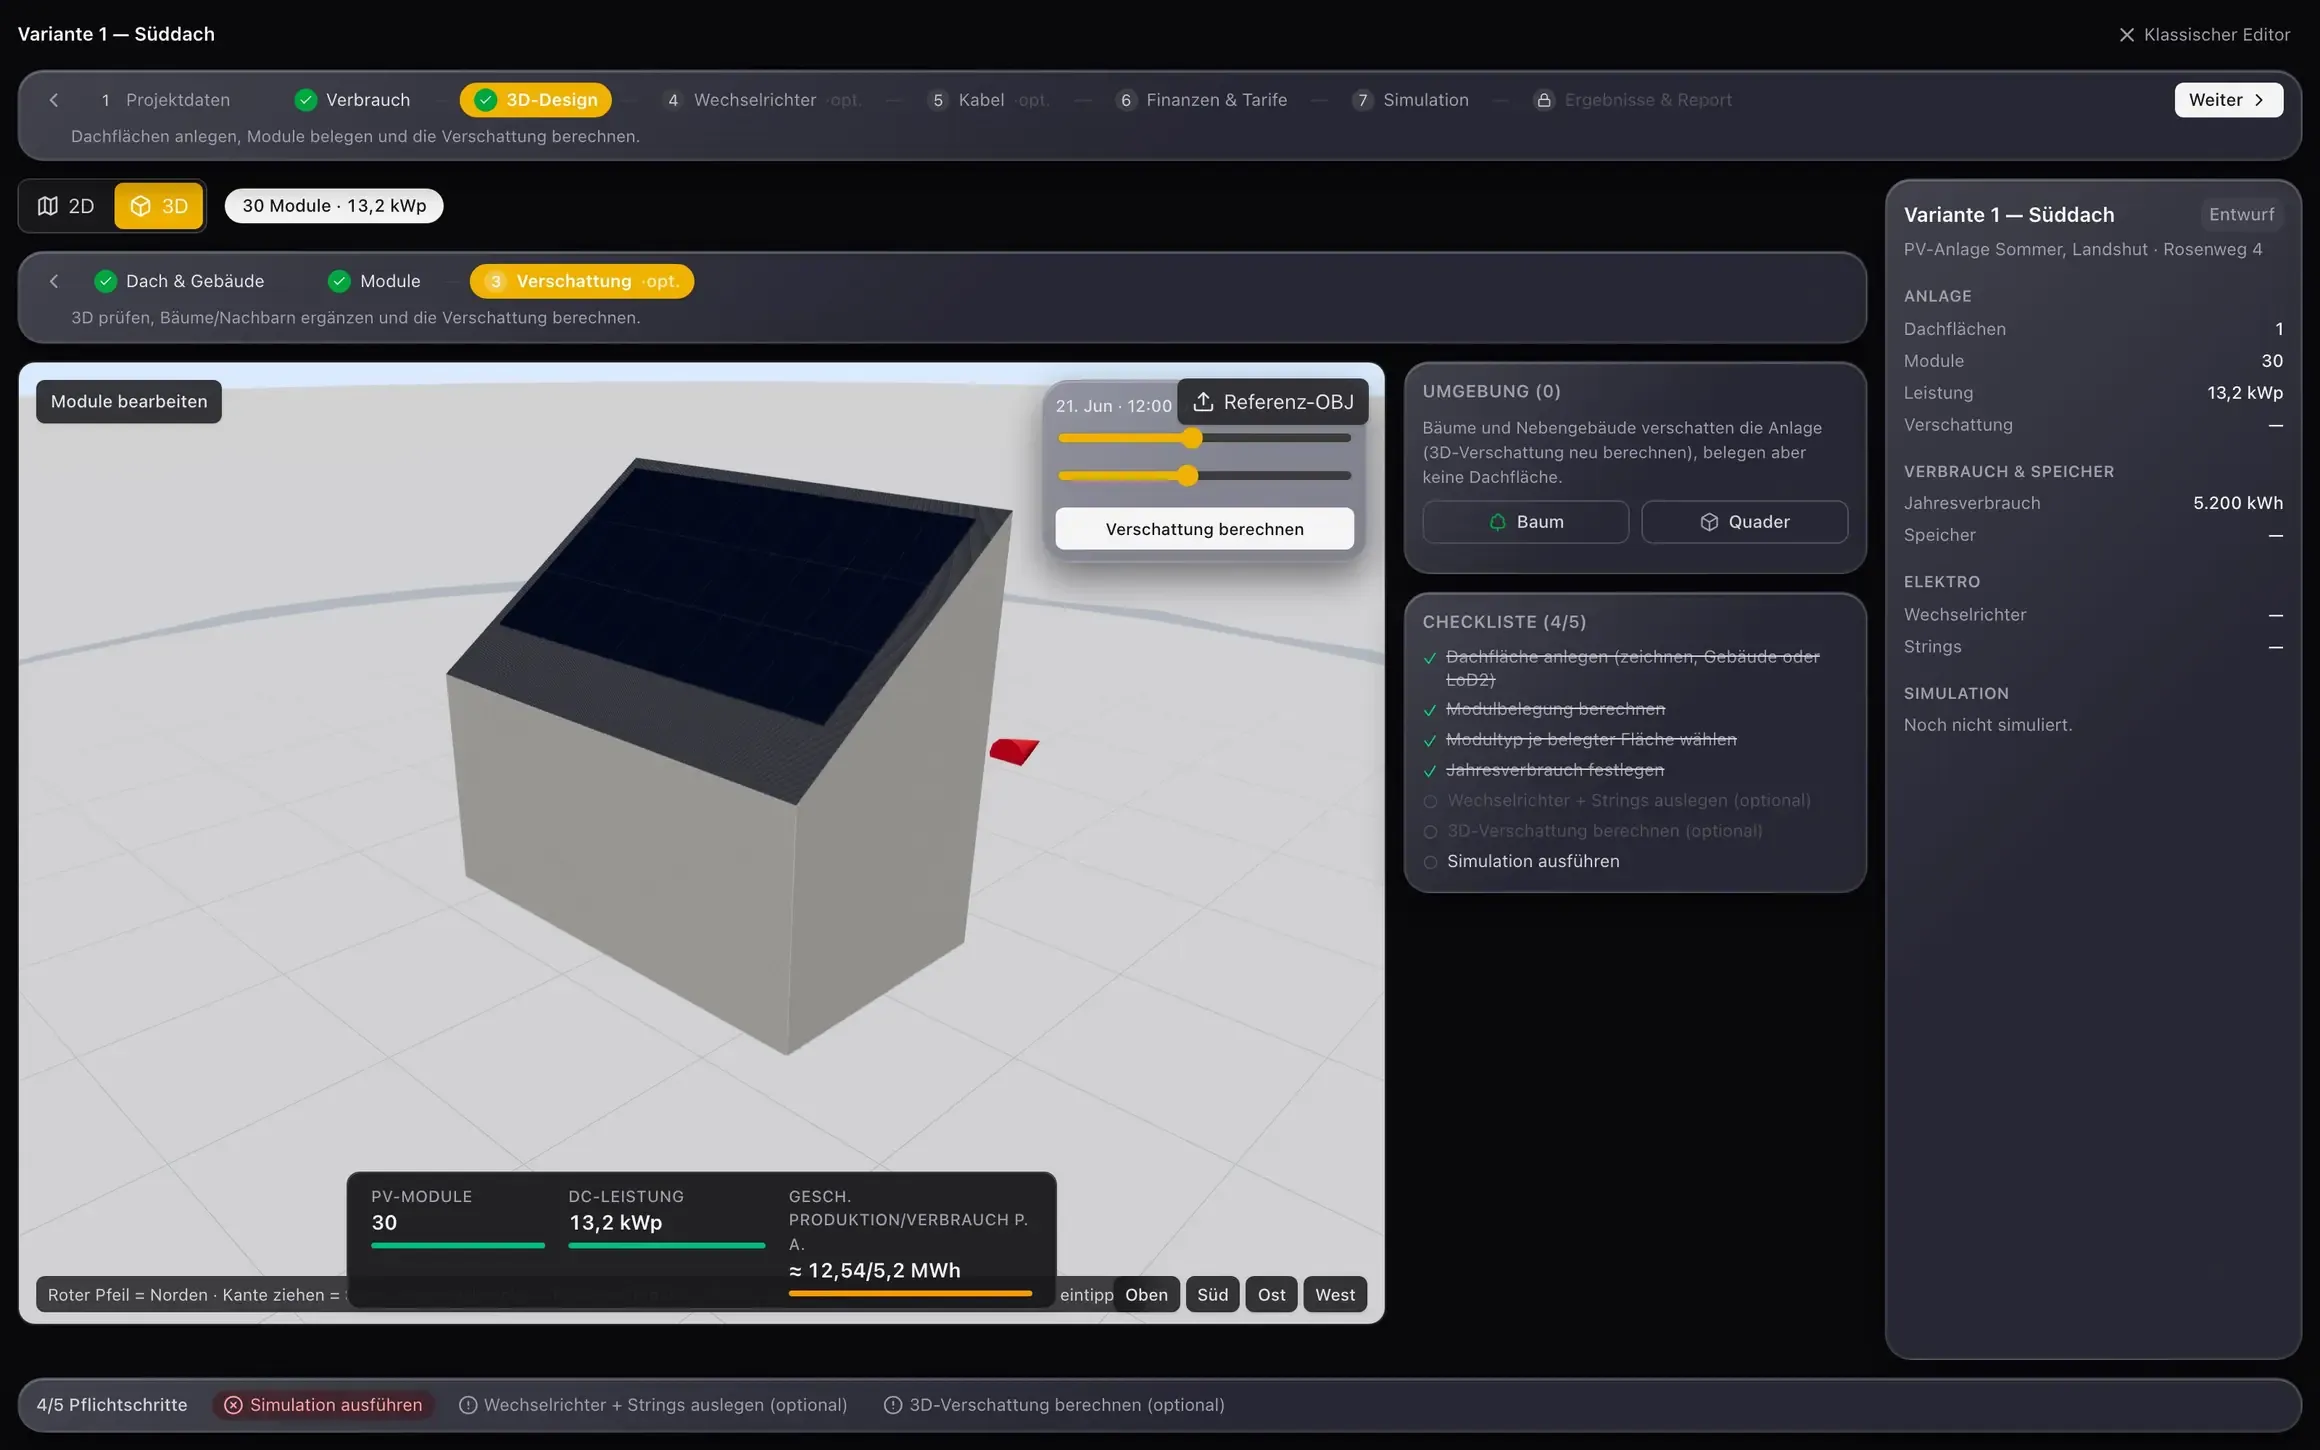Click the green check icon next to Verbrauch

pyautogui.click(x=306, y=100)
